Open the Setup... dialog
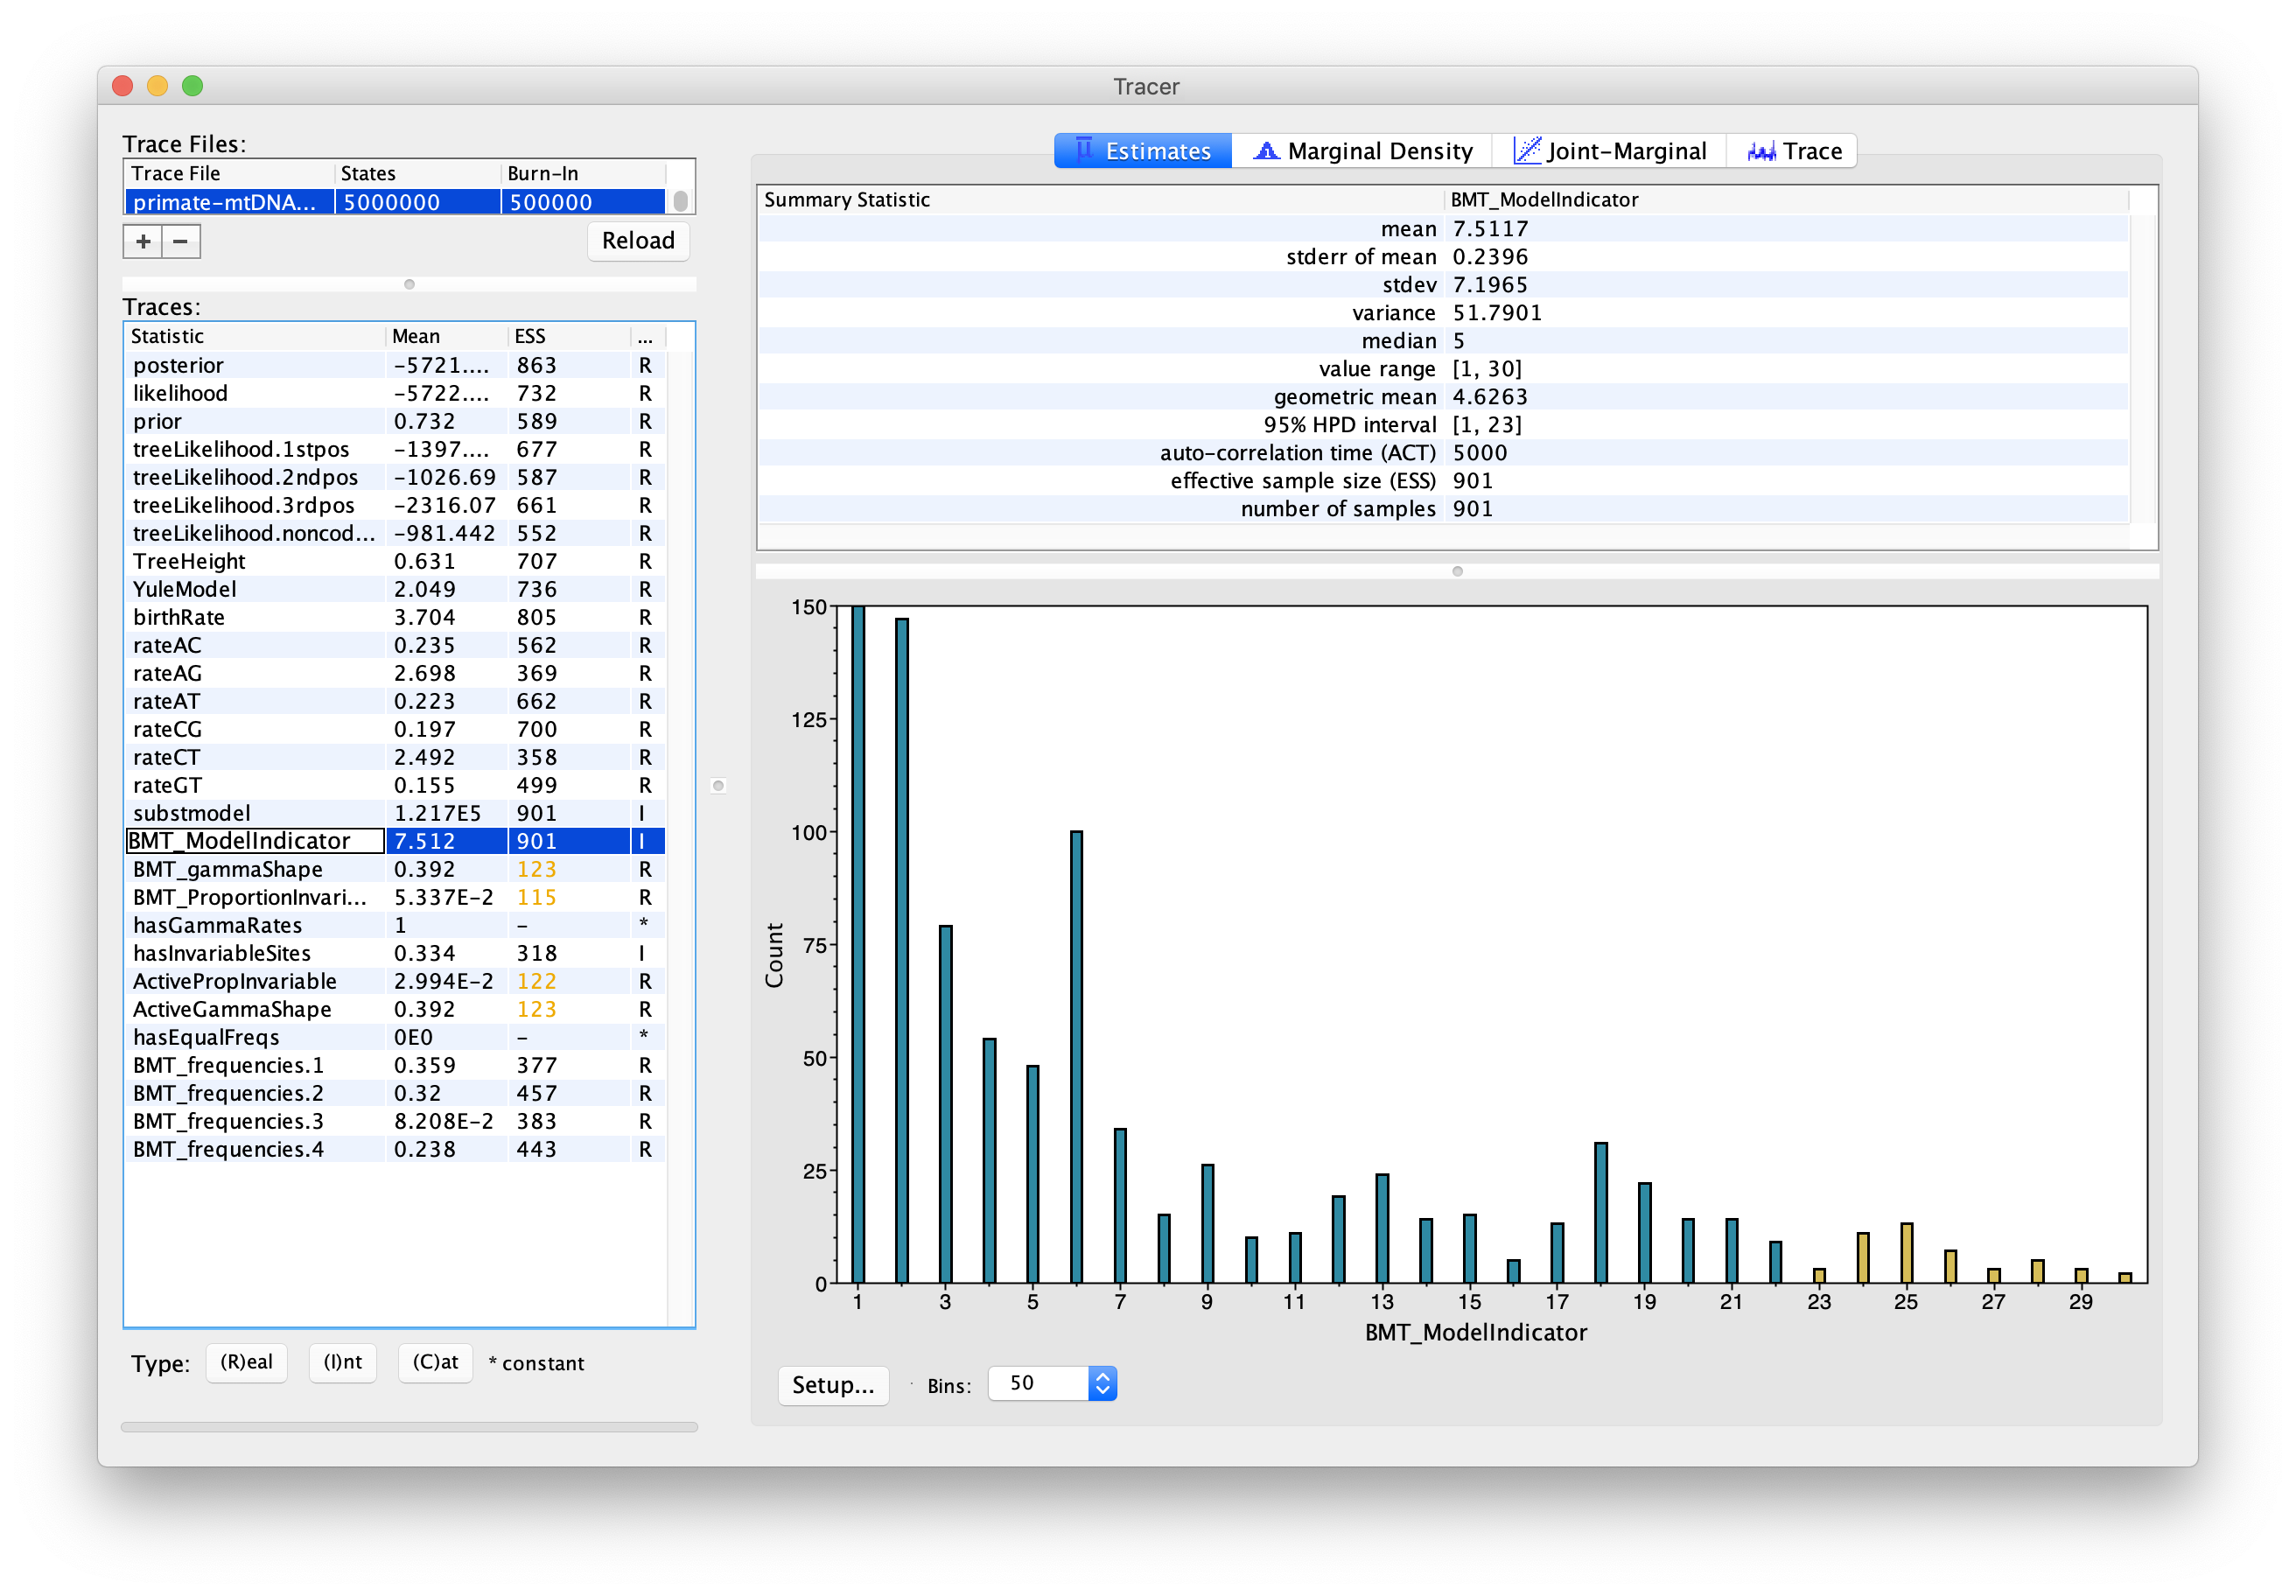The width and height of the screenshot is (2296, 1596). pos(833,1385)
